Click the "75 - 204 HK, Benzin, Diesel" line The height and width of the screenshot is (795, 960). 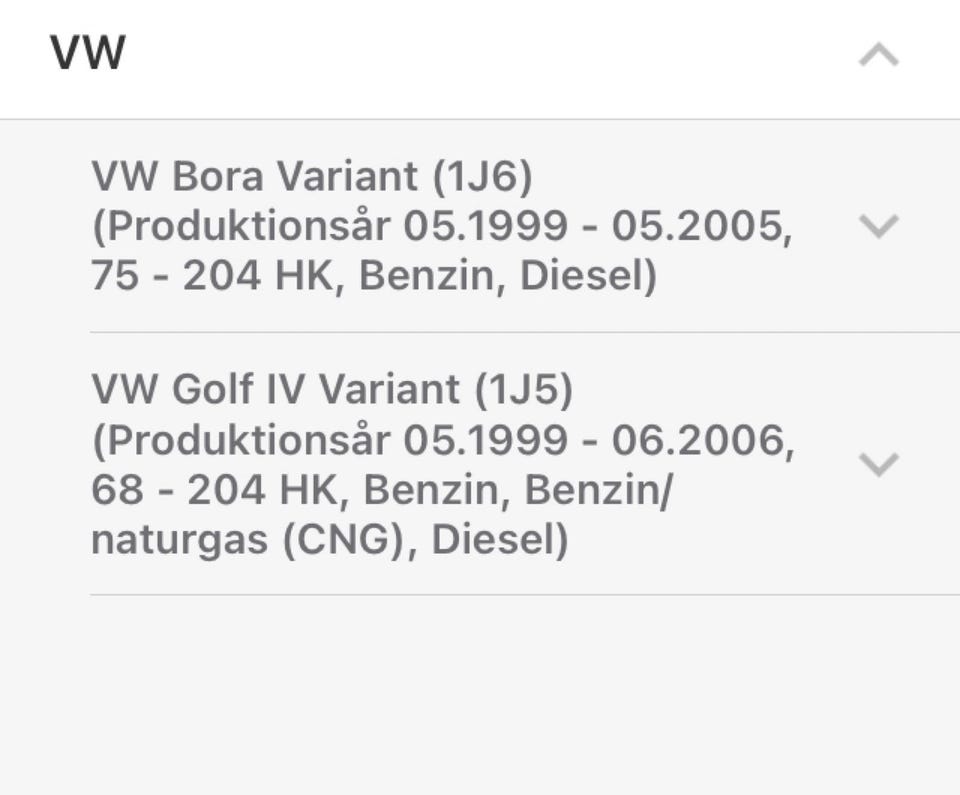click(x=373, y=277)
